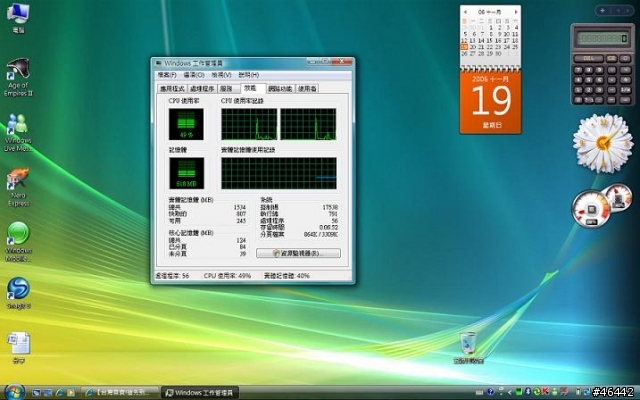This screenshot has width=640, height=400.
Task: Click the Add Gadgets plus button on sidebar
Action: tap(602, 11)
